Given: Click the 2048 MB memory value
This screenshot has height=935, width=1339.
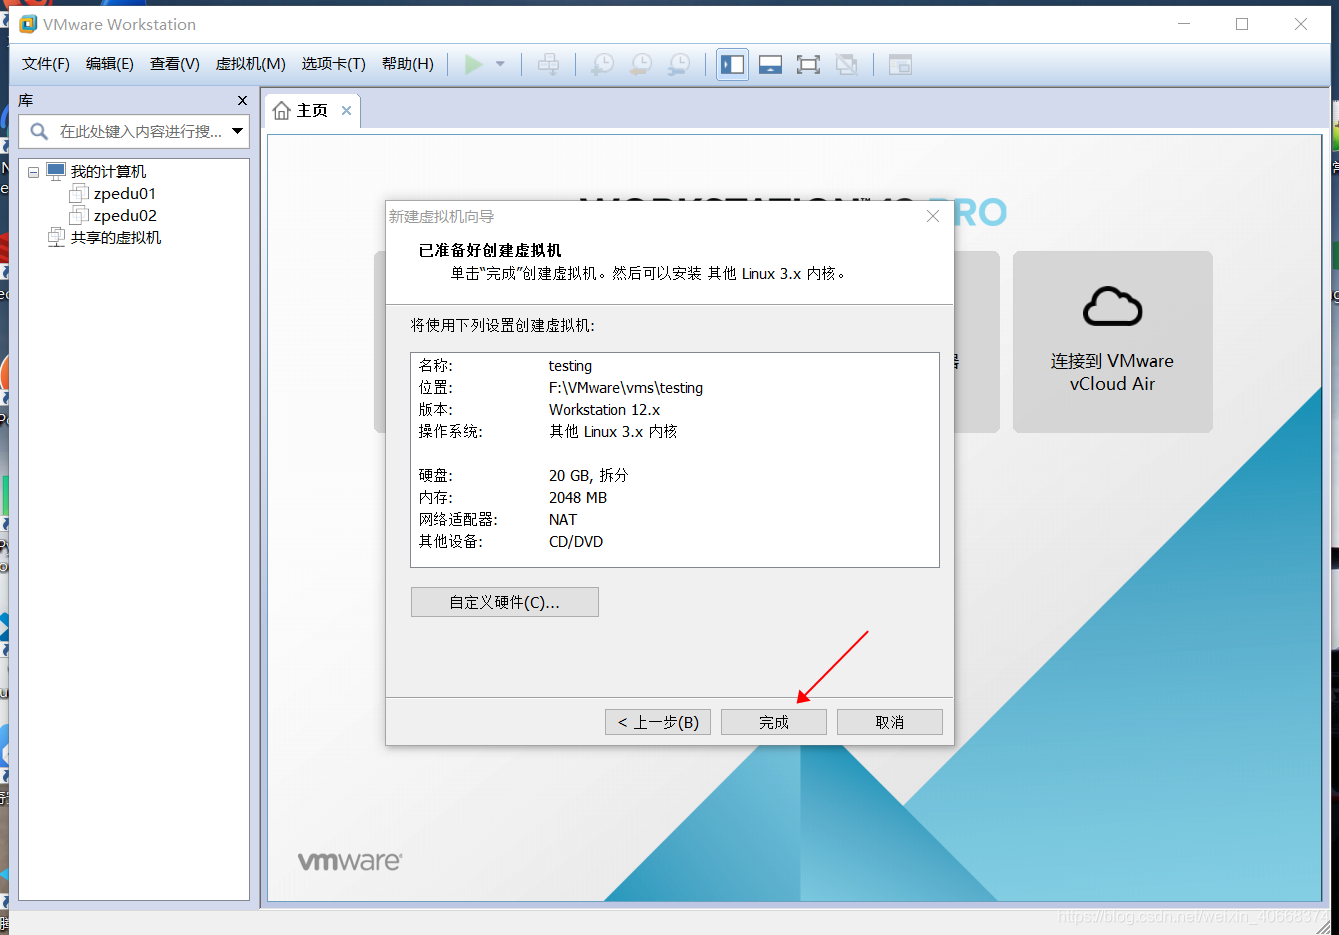Looking at the screenshot, I should (x=578, y=498).
